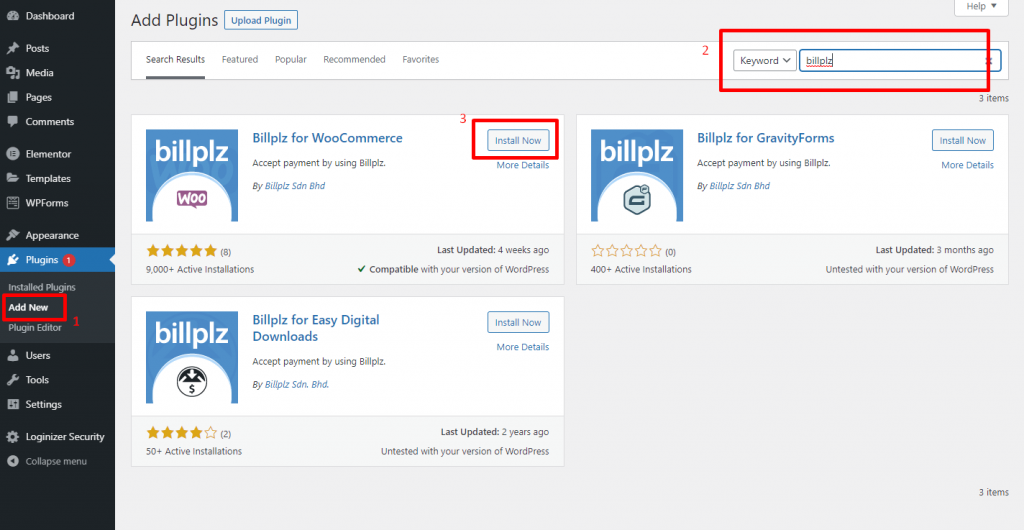Click 'Last Updated: 2 years ago' text
Image resolution: width=1024 pixels, height=530 pixels.
click(x=495, y=432)
